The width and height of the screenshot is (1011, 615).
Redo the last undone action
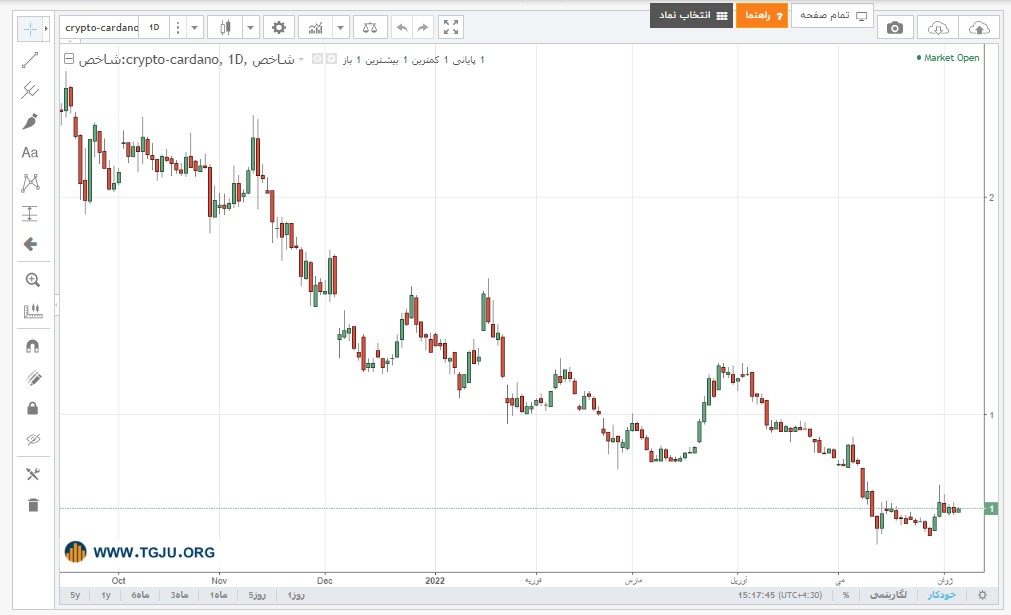[423, 28]
